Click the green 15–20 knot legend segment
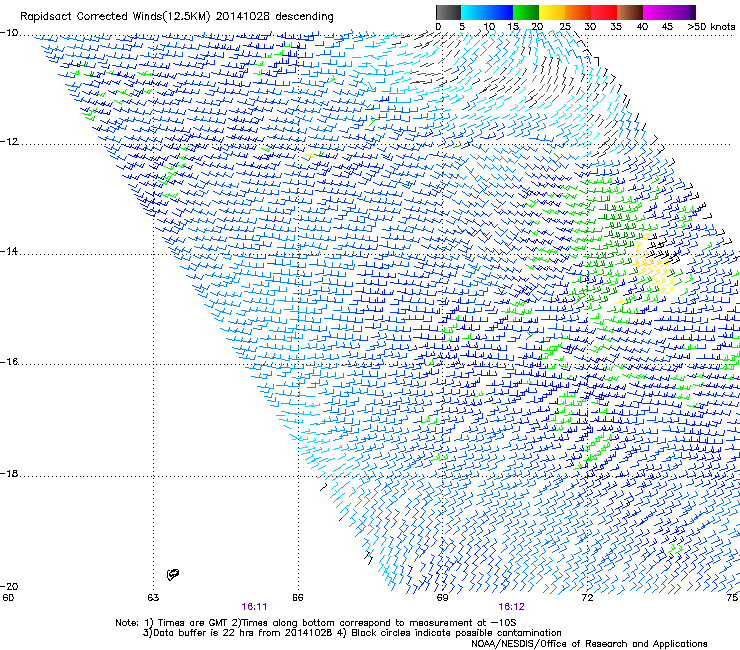740x650 pixels. [526, 12]
